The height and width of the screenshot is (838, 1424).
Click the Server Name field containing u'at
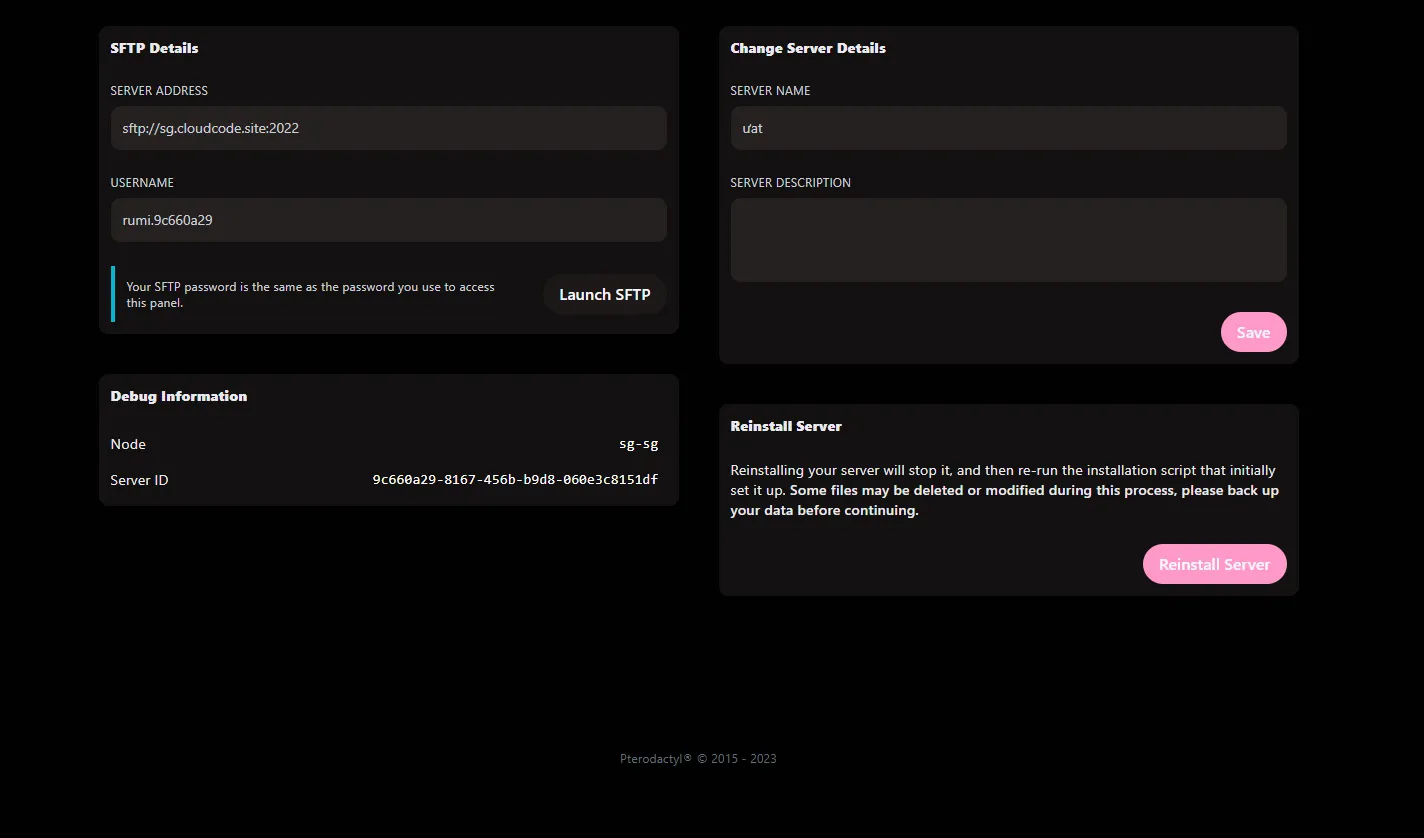1008,128
